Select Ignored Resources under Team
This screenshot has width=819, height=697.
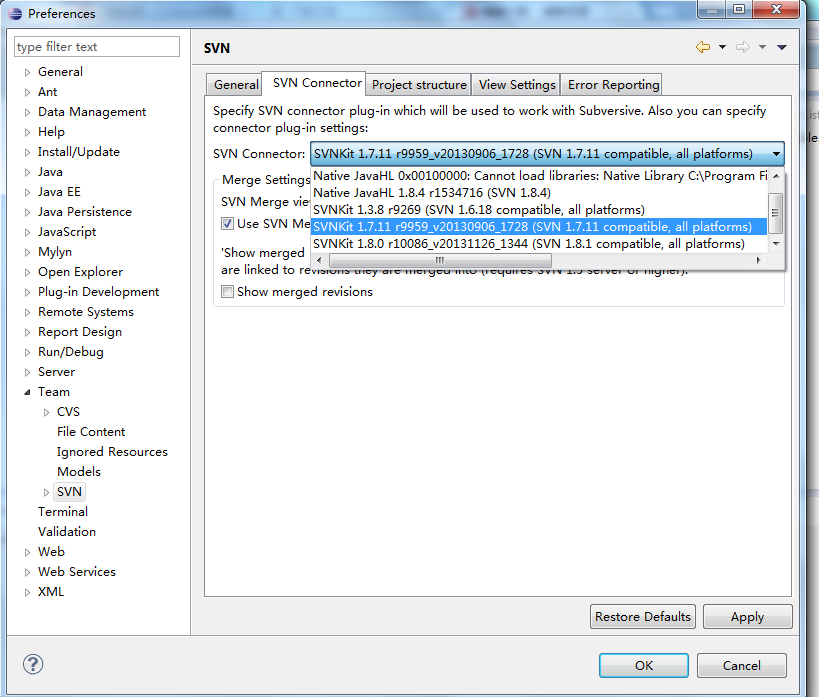click(112, 451)
